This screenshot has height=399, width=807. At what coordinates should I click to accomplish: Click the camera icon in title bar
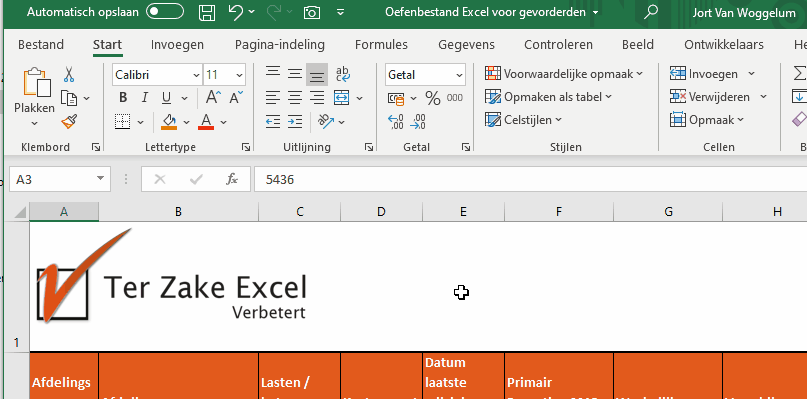point(311,12)
